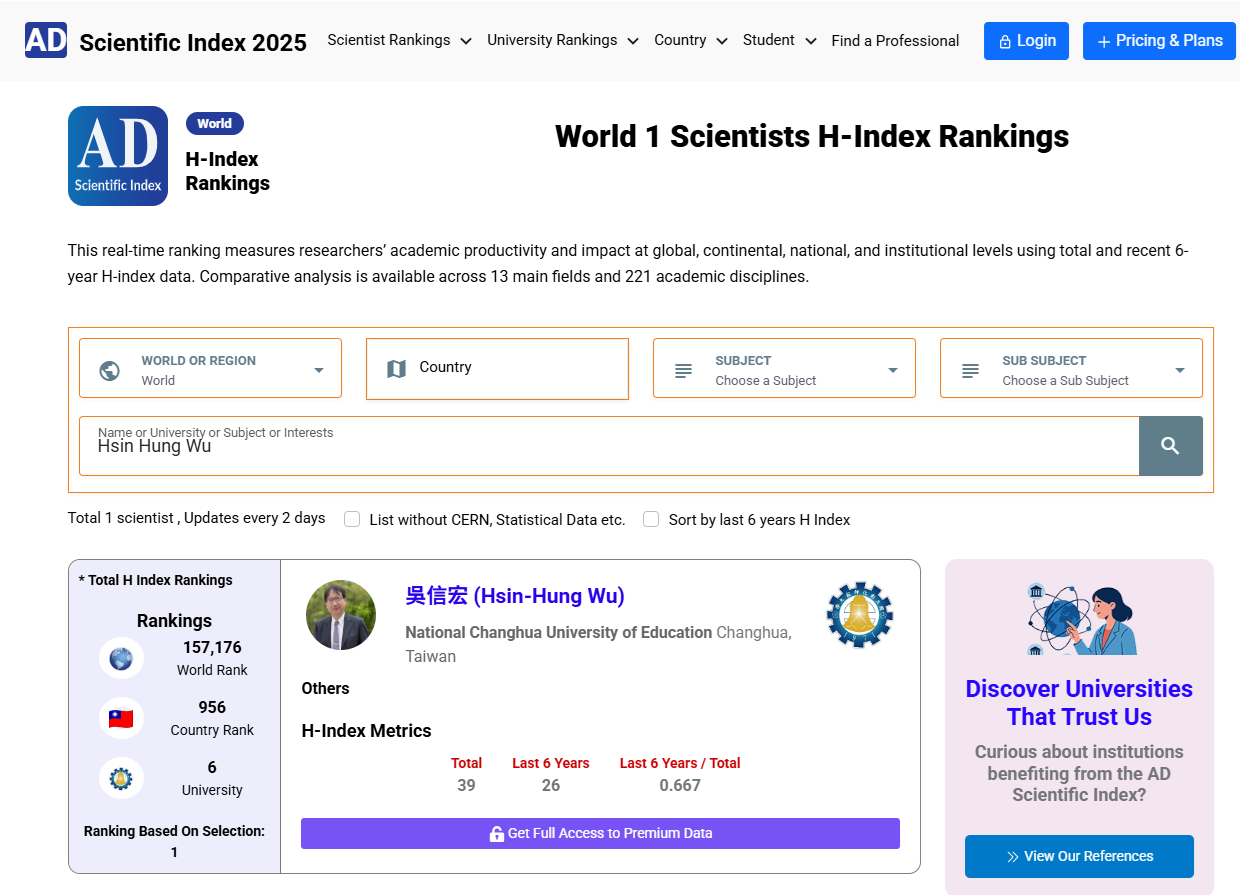
Task: Click the Login button
Action: coord(1026,41)
